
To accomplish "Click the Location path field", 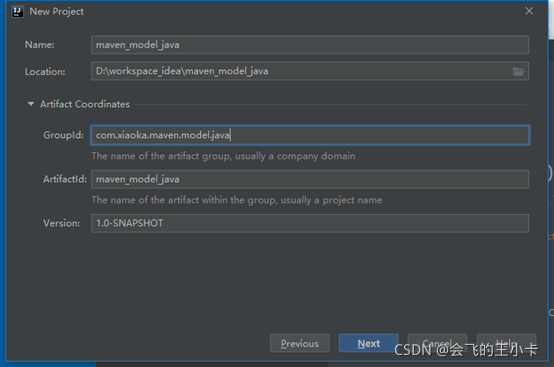I will pos(310,71).
